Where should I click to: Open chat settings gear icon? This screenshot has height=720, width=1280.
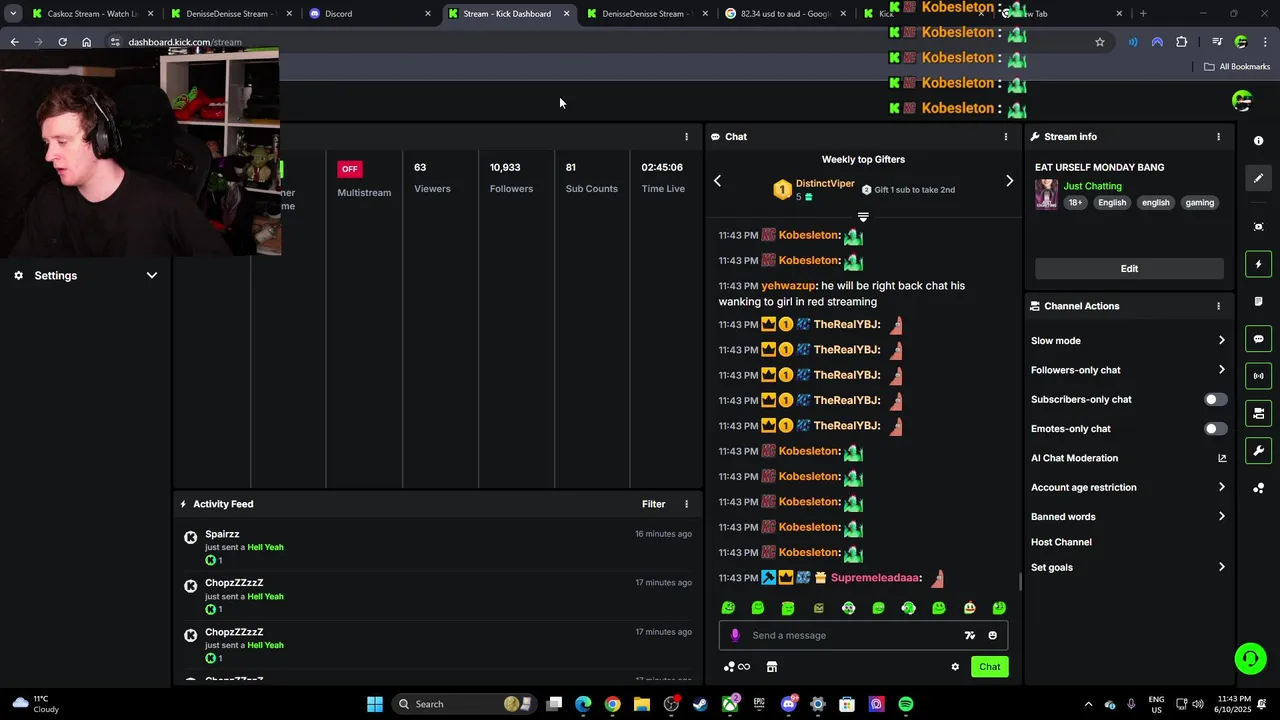(x=955, y=667)
